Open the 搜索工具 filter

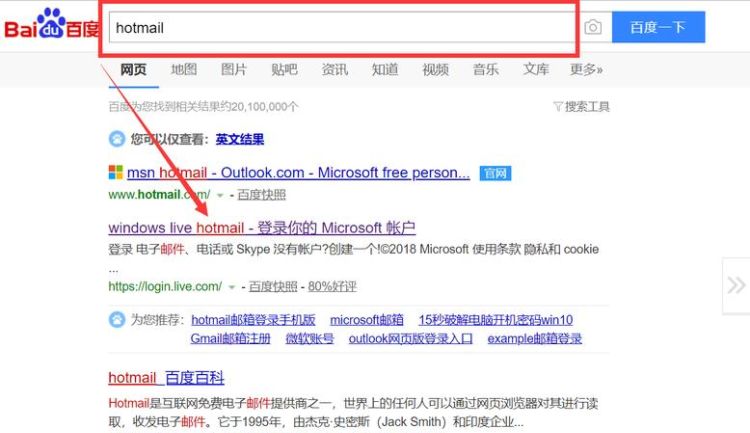pos(582,106)
